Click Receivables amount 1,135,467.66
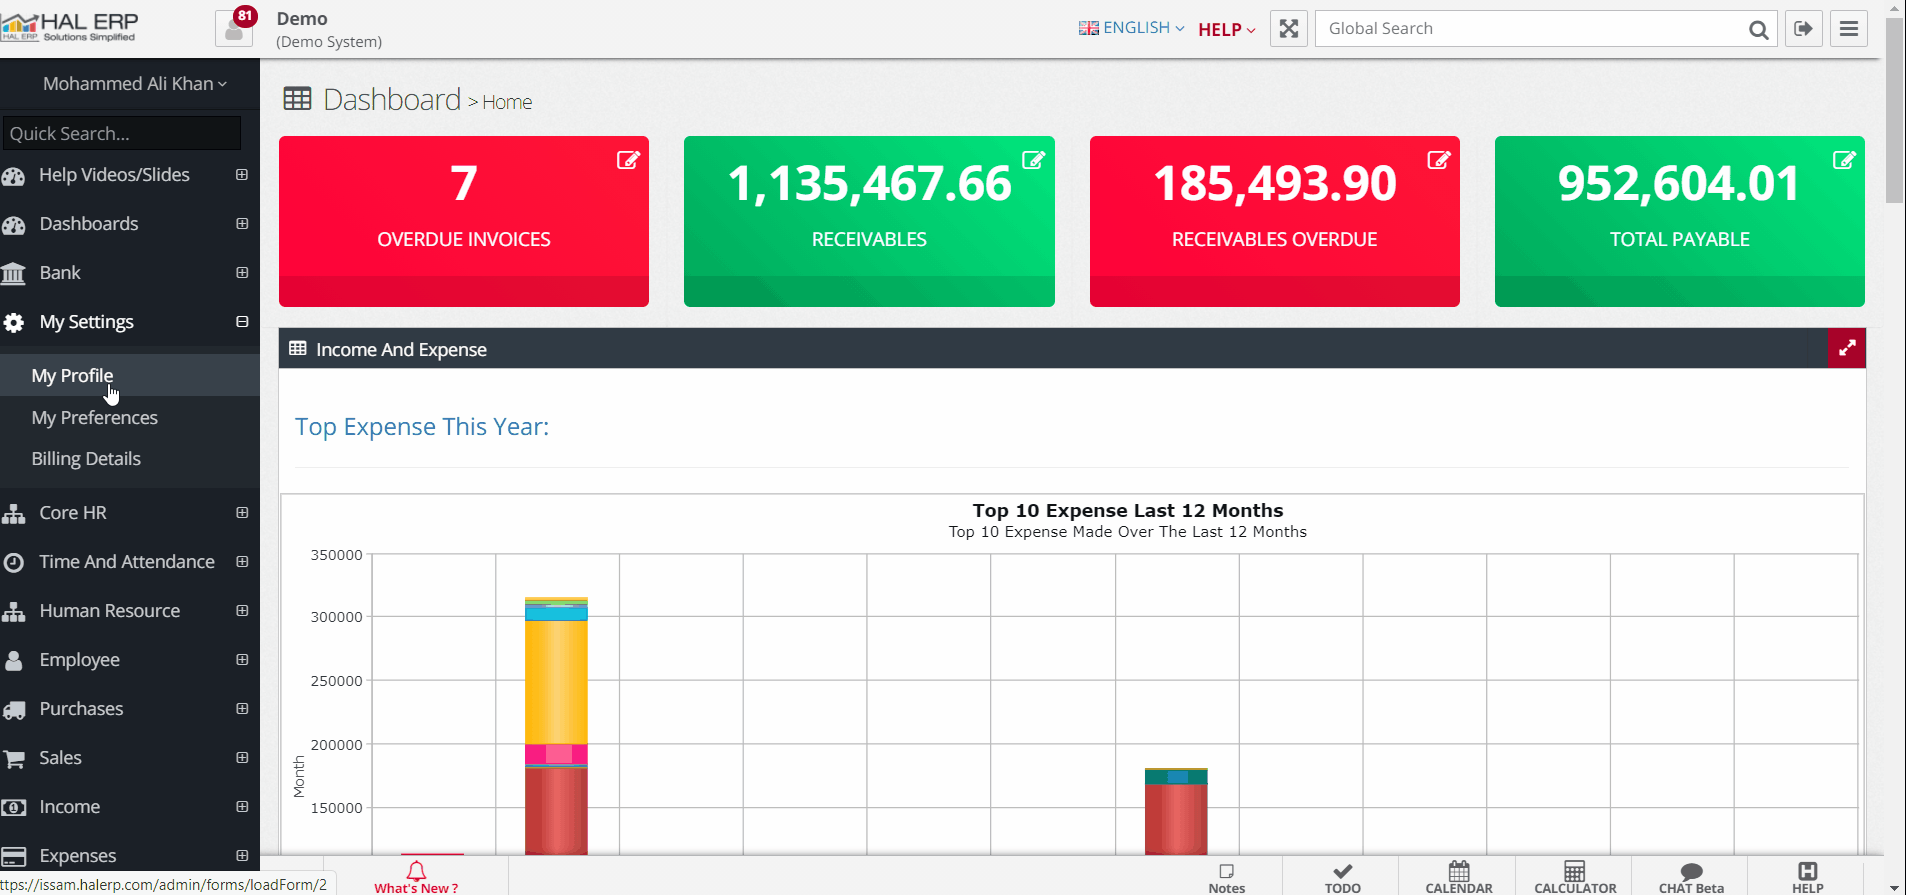1906x895 pixels. click(x=869, y=184)
